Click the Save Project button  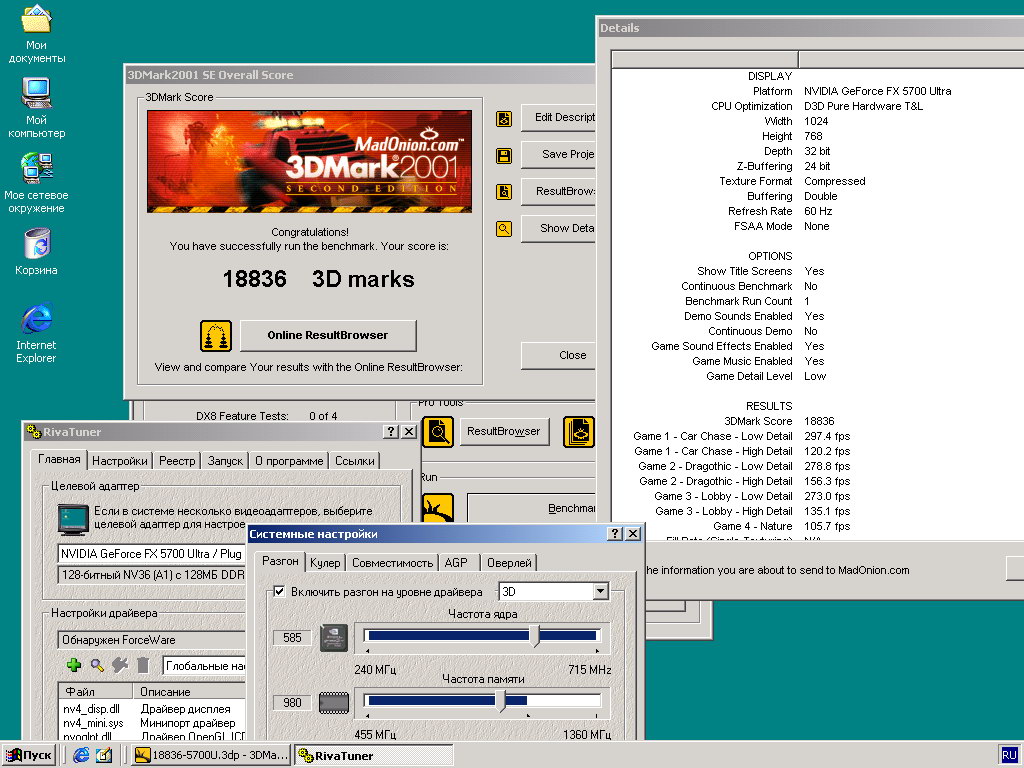tap(558, 155)
